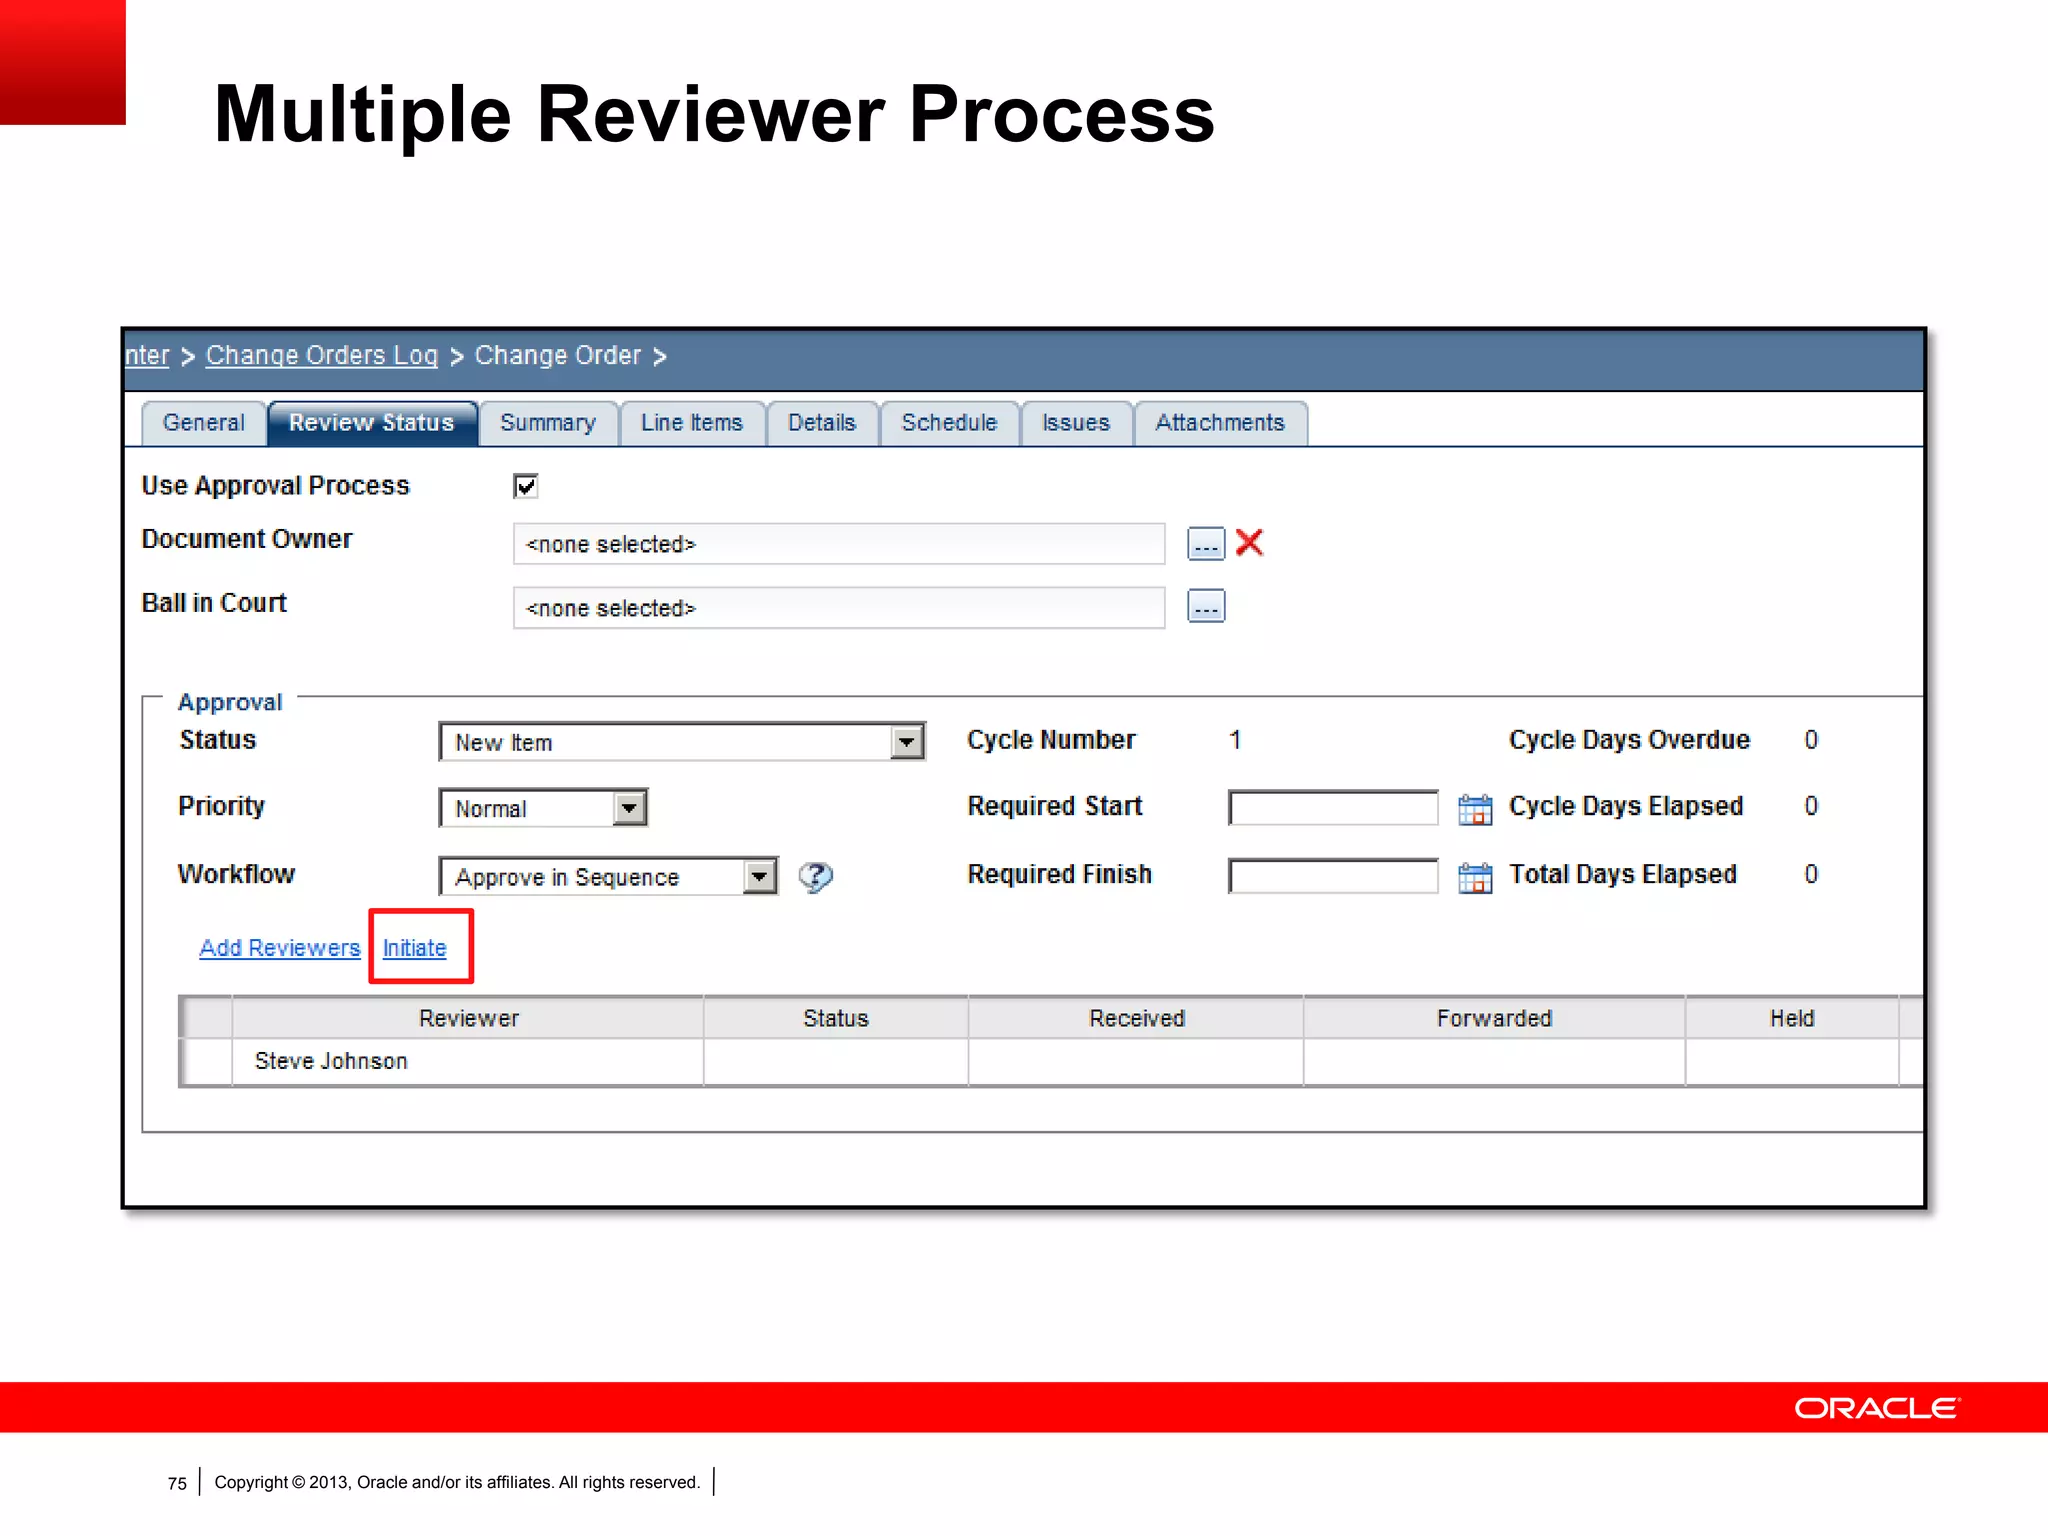Screen dimensions: 2048x1536
Task: Select the Steve Johnson reviewer row
Action: 1050,1062
